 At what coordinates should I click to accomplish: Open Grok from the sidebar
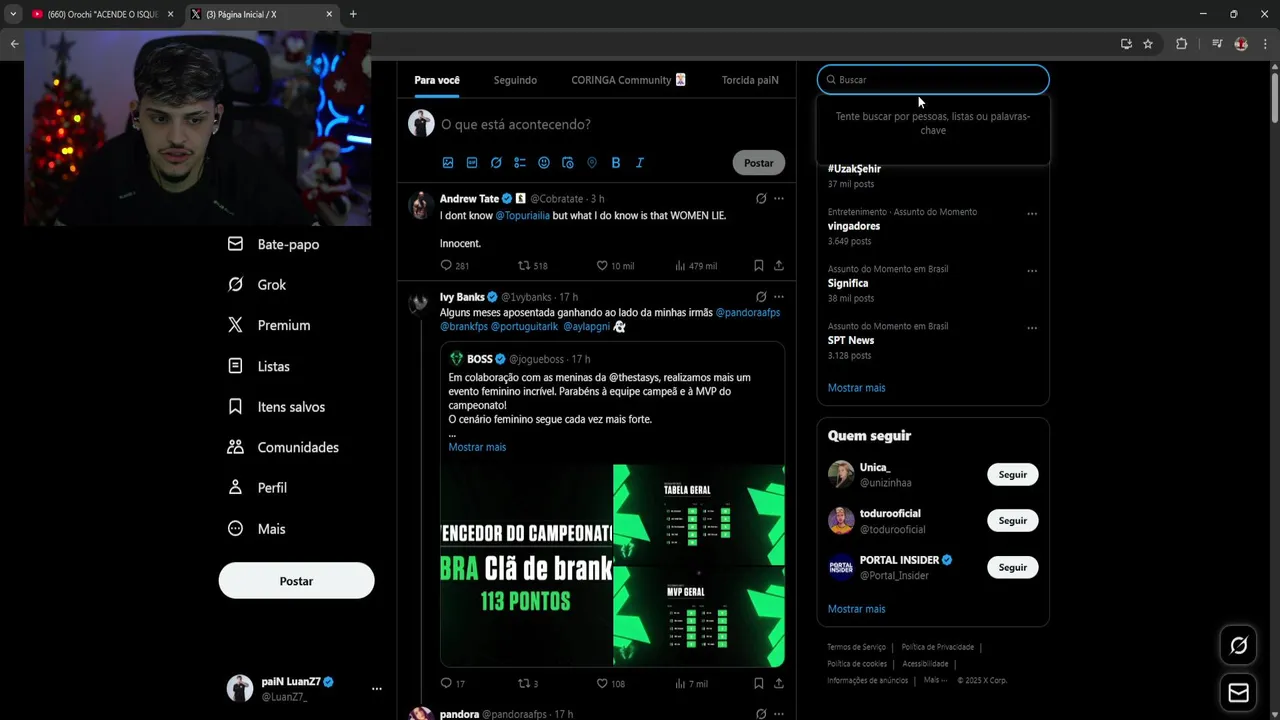pyautogui.click(x=257, y=285)
